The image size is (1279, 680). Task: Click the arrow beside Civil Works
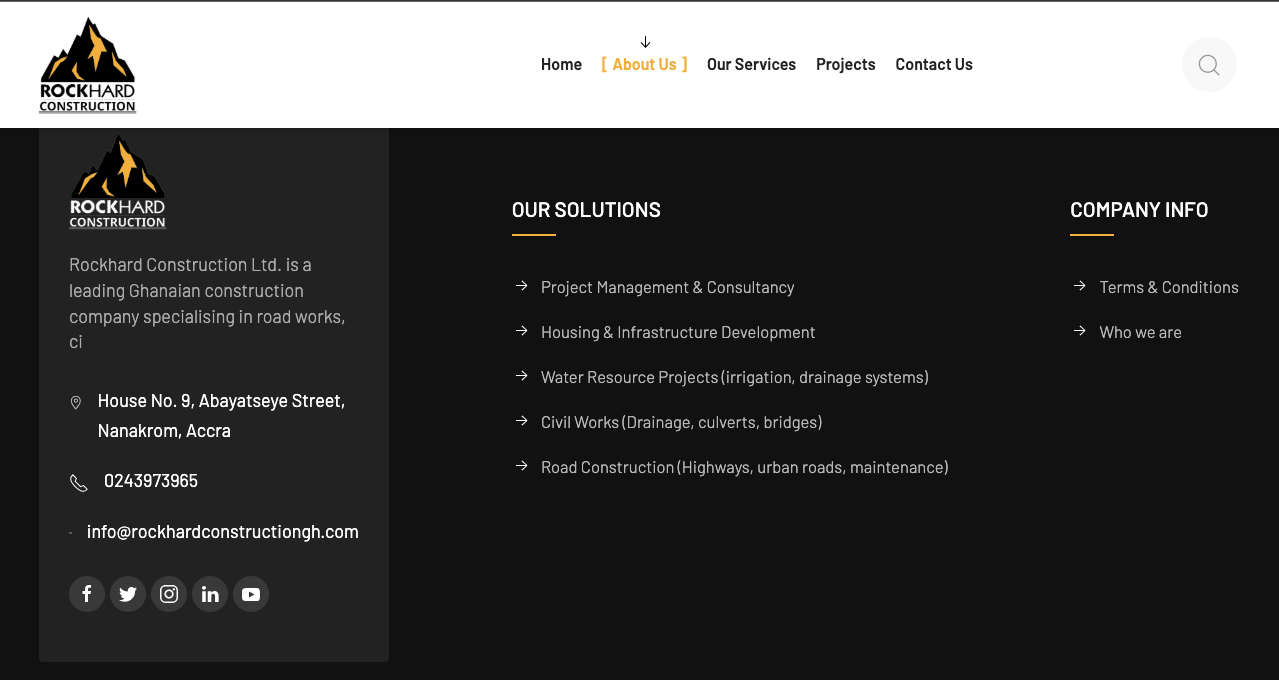click(x=521, y=421)
